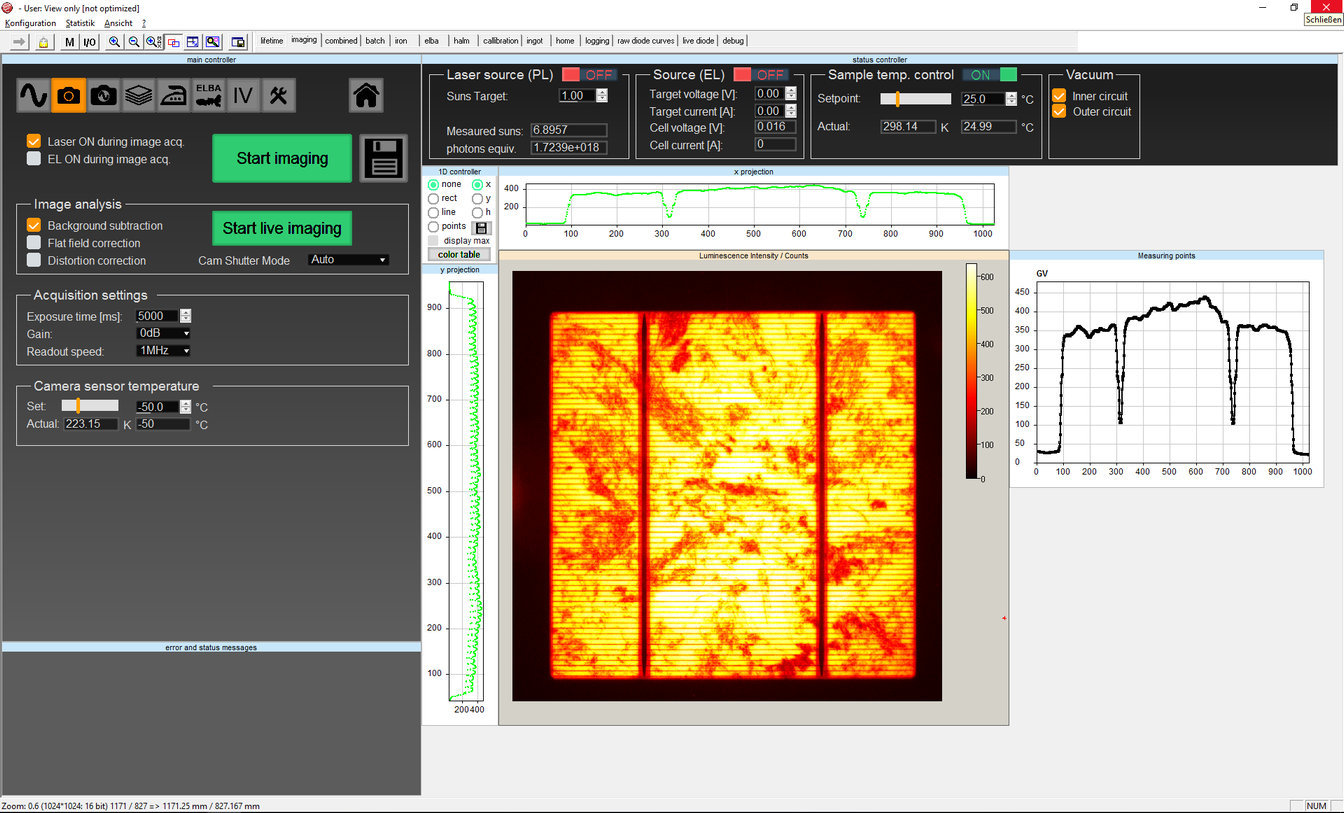Save image with large floppy disk icon
Image resolution: width=1344 pixels, height=813 pixels.
tap(384, 158)
